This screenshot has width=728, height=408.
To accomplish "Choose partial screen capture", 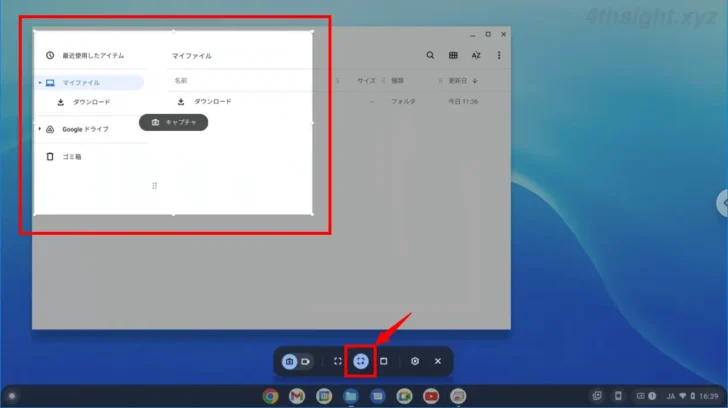I will tap(361, 361).
